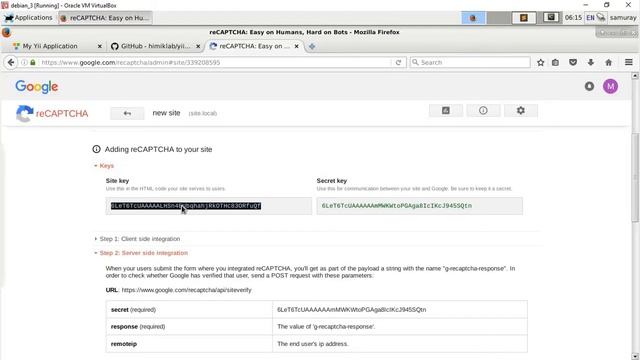This screenshot has width=640, height=360.
Task: Select the reCAPTCHA window in taskbar
Action: [105, 18]
